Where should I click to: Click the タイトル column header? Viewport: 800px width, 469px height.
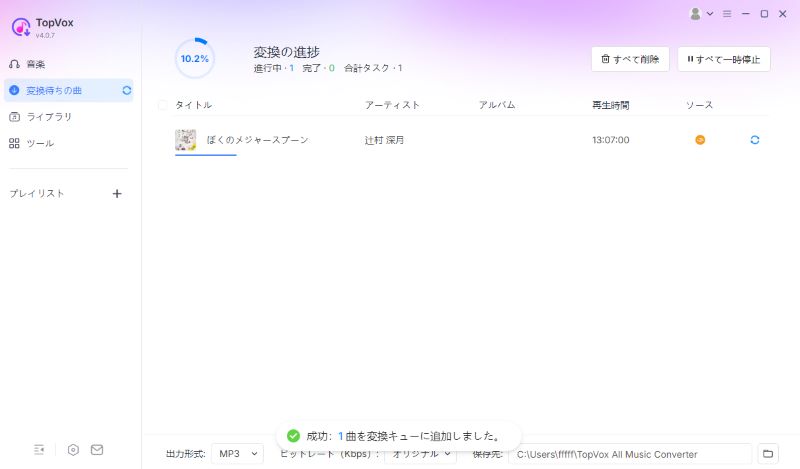(193, 105)
